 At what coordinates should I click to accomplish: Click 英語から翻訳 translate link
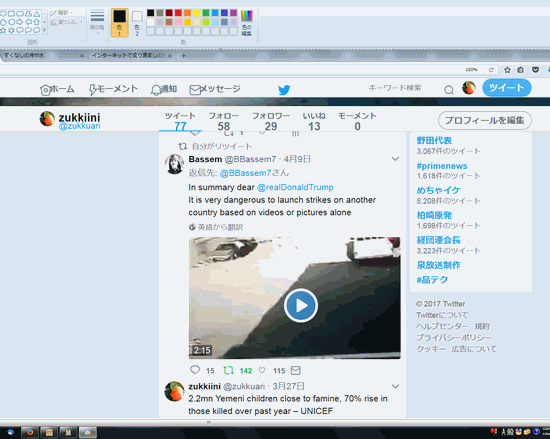[x=216, y=227]
